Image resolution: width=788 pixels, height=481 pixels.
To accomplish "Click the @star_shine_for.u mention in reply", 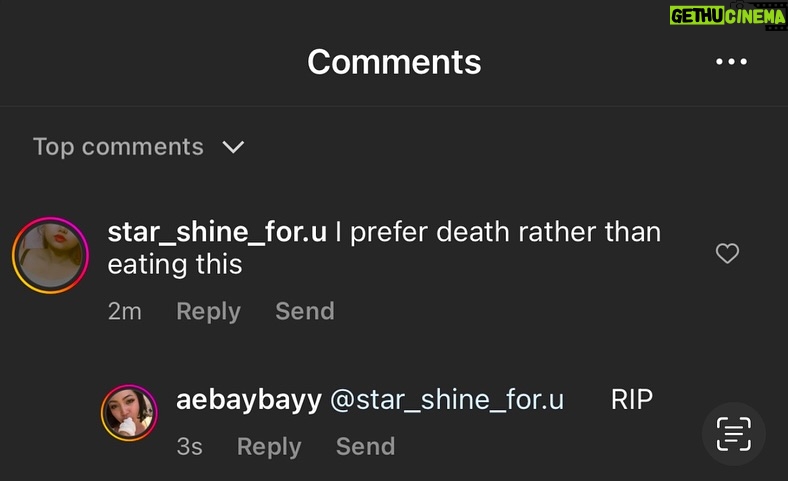I will pyautogui.click(x=446, y=400).
